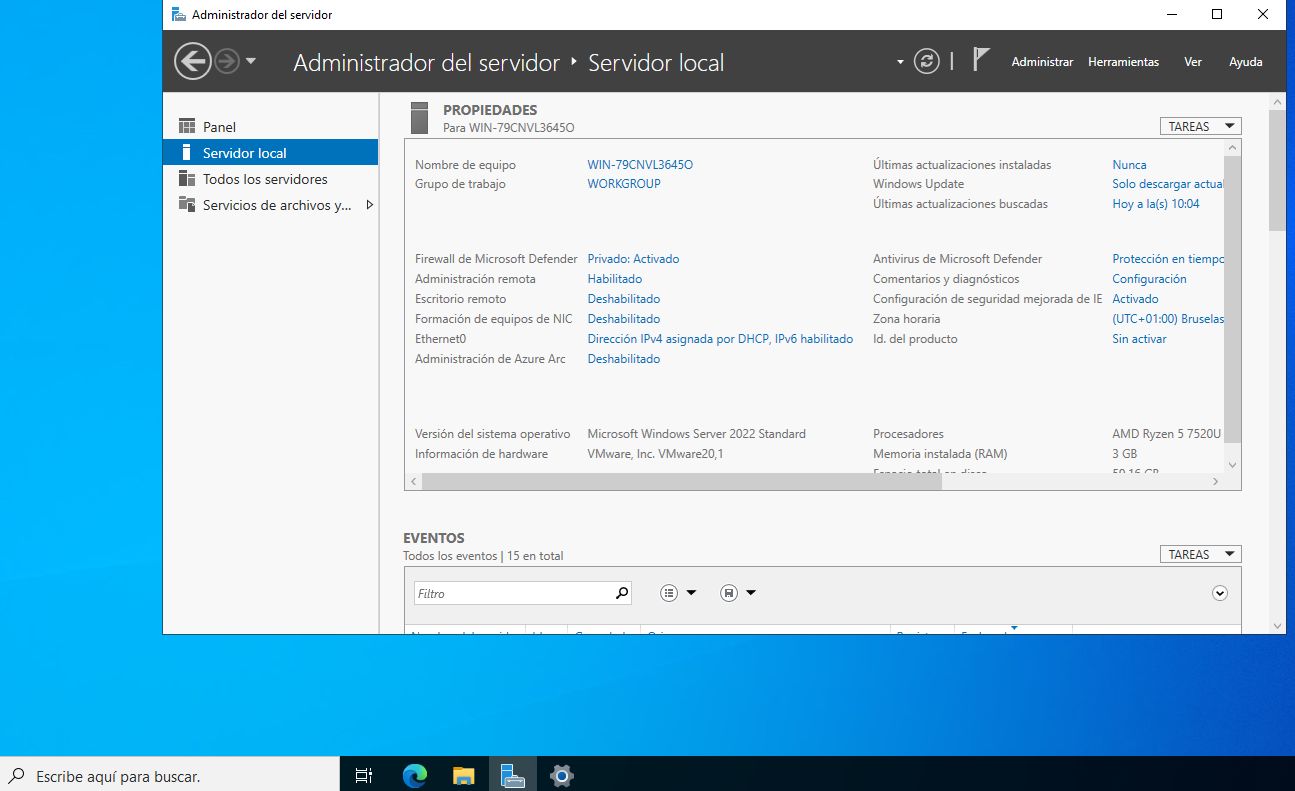Click the Nunca last updates link
1295x791 pixels.
coord(1130,165)
